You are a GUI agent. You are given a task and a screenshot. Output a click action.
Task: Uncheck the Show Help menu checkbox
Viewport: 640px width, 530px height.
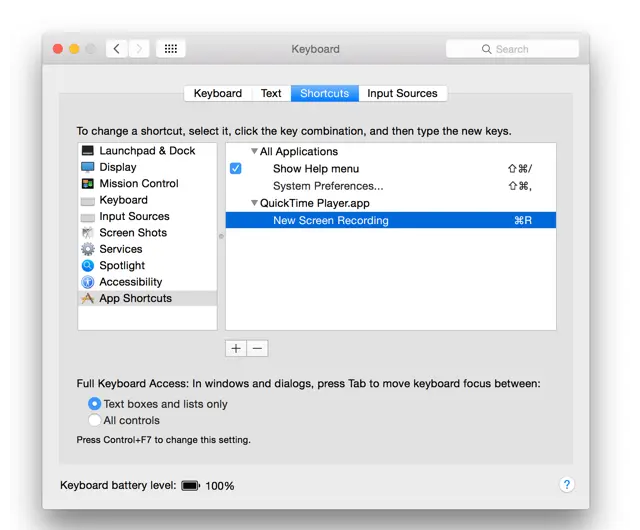(236, 168)
